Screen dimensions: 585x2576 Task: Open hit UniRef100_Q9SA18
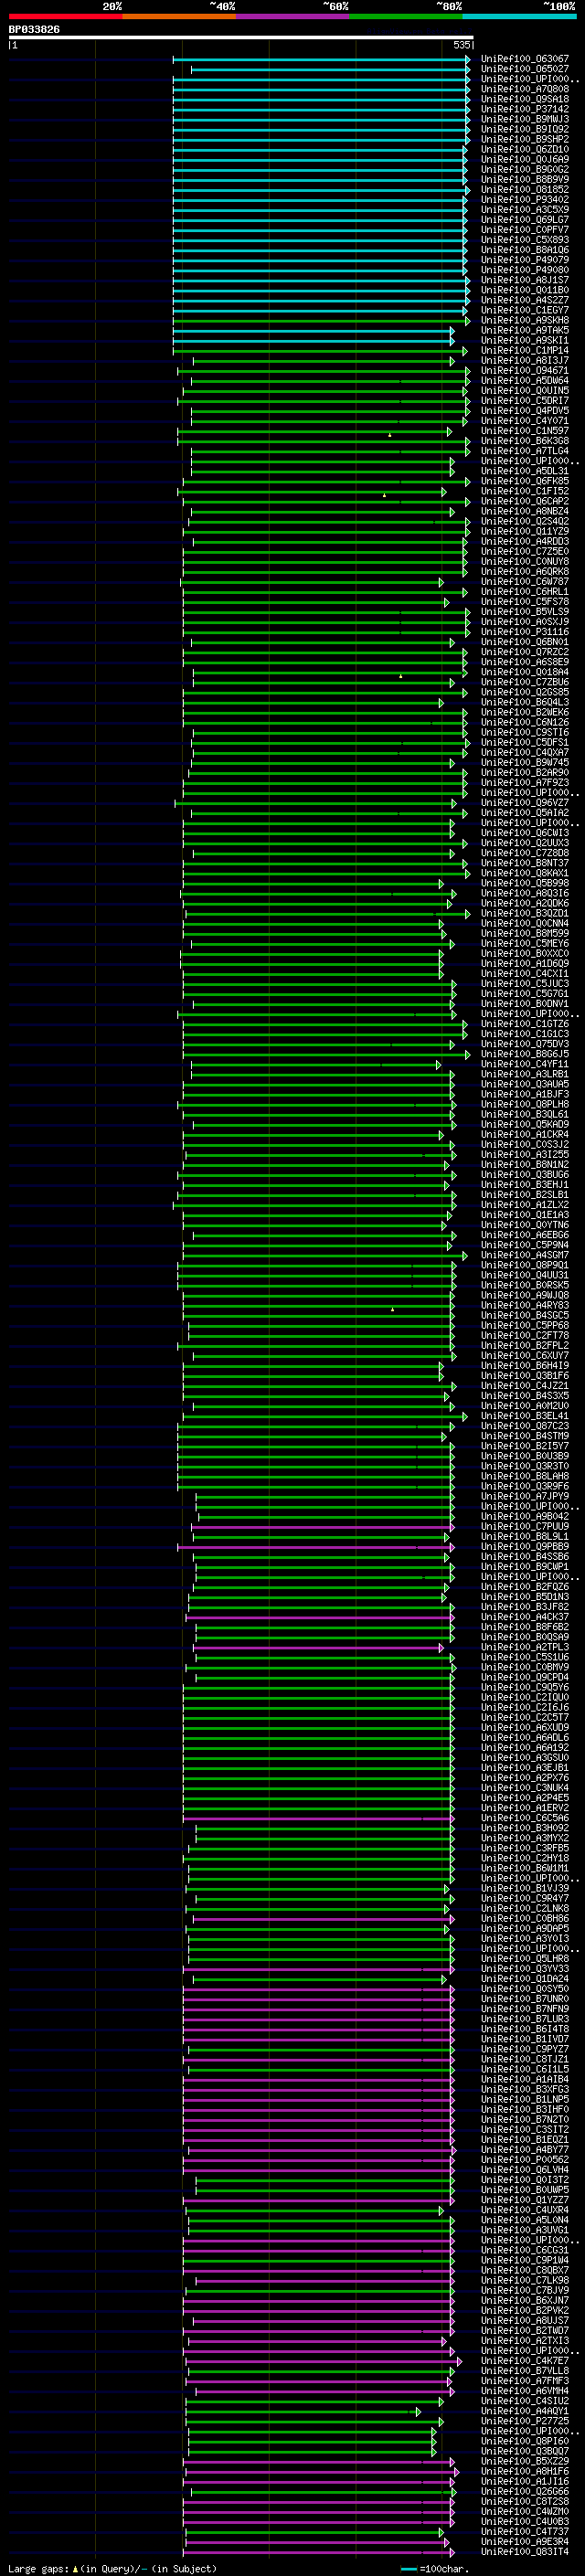click(x=525, y=99)
